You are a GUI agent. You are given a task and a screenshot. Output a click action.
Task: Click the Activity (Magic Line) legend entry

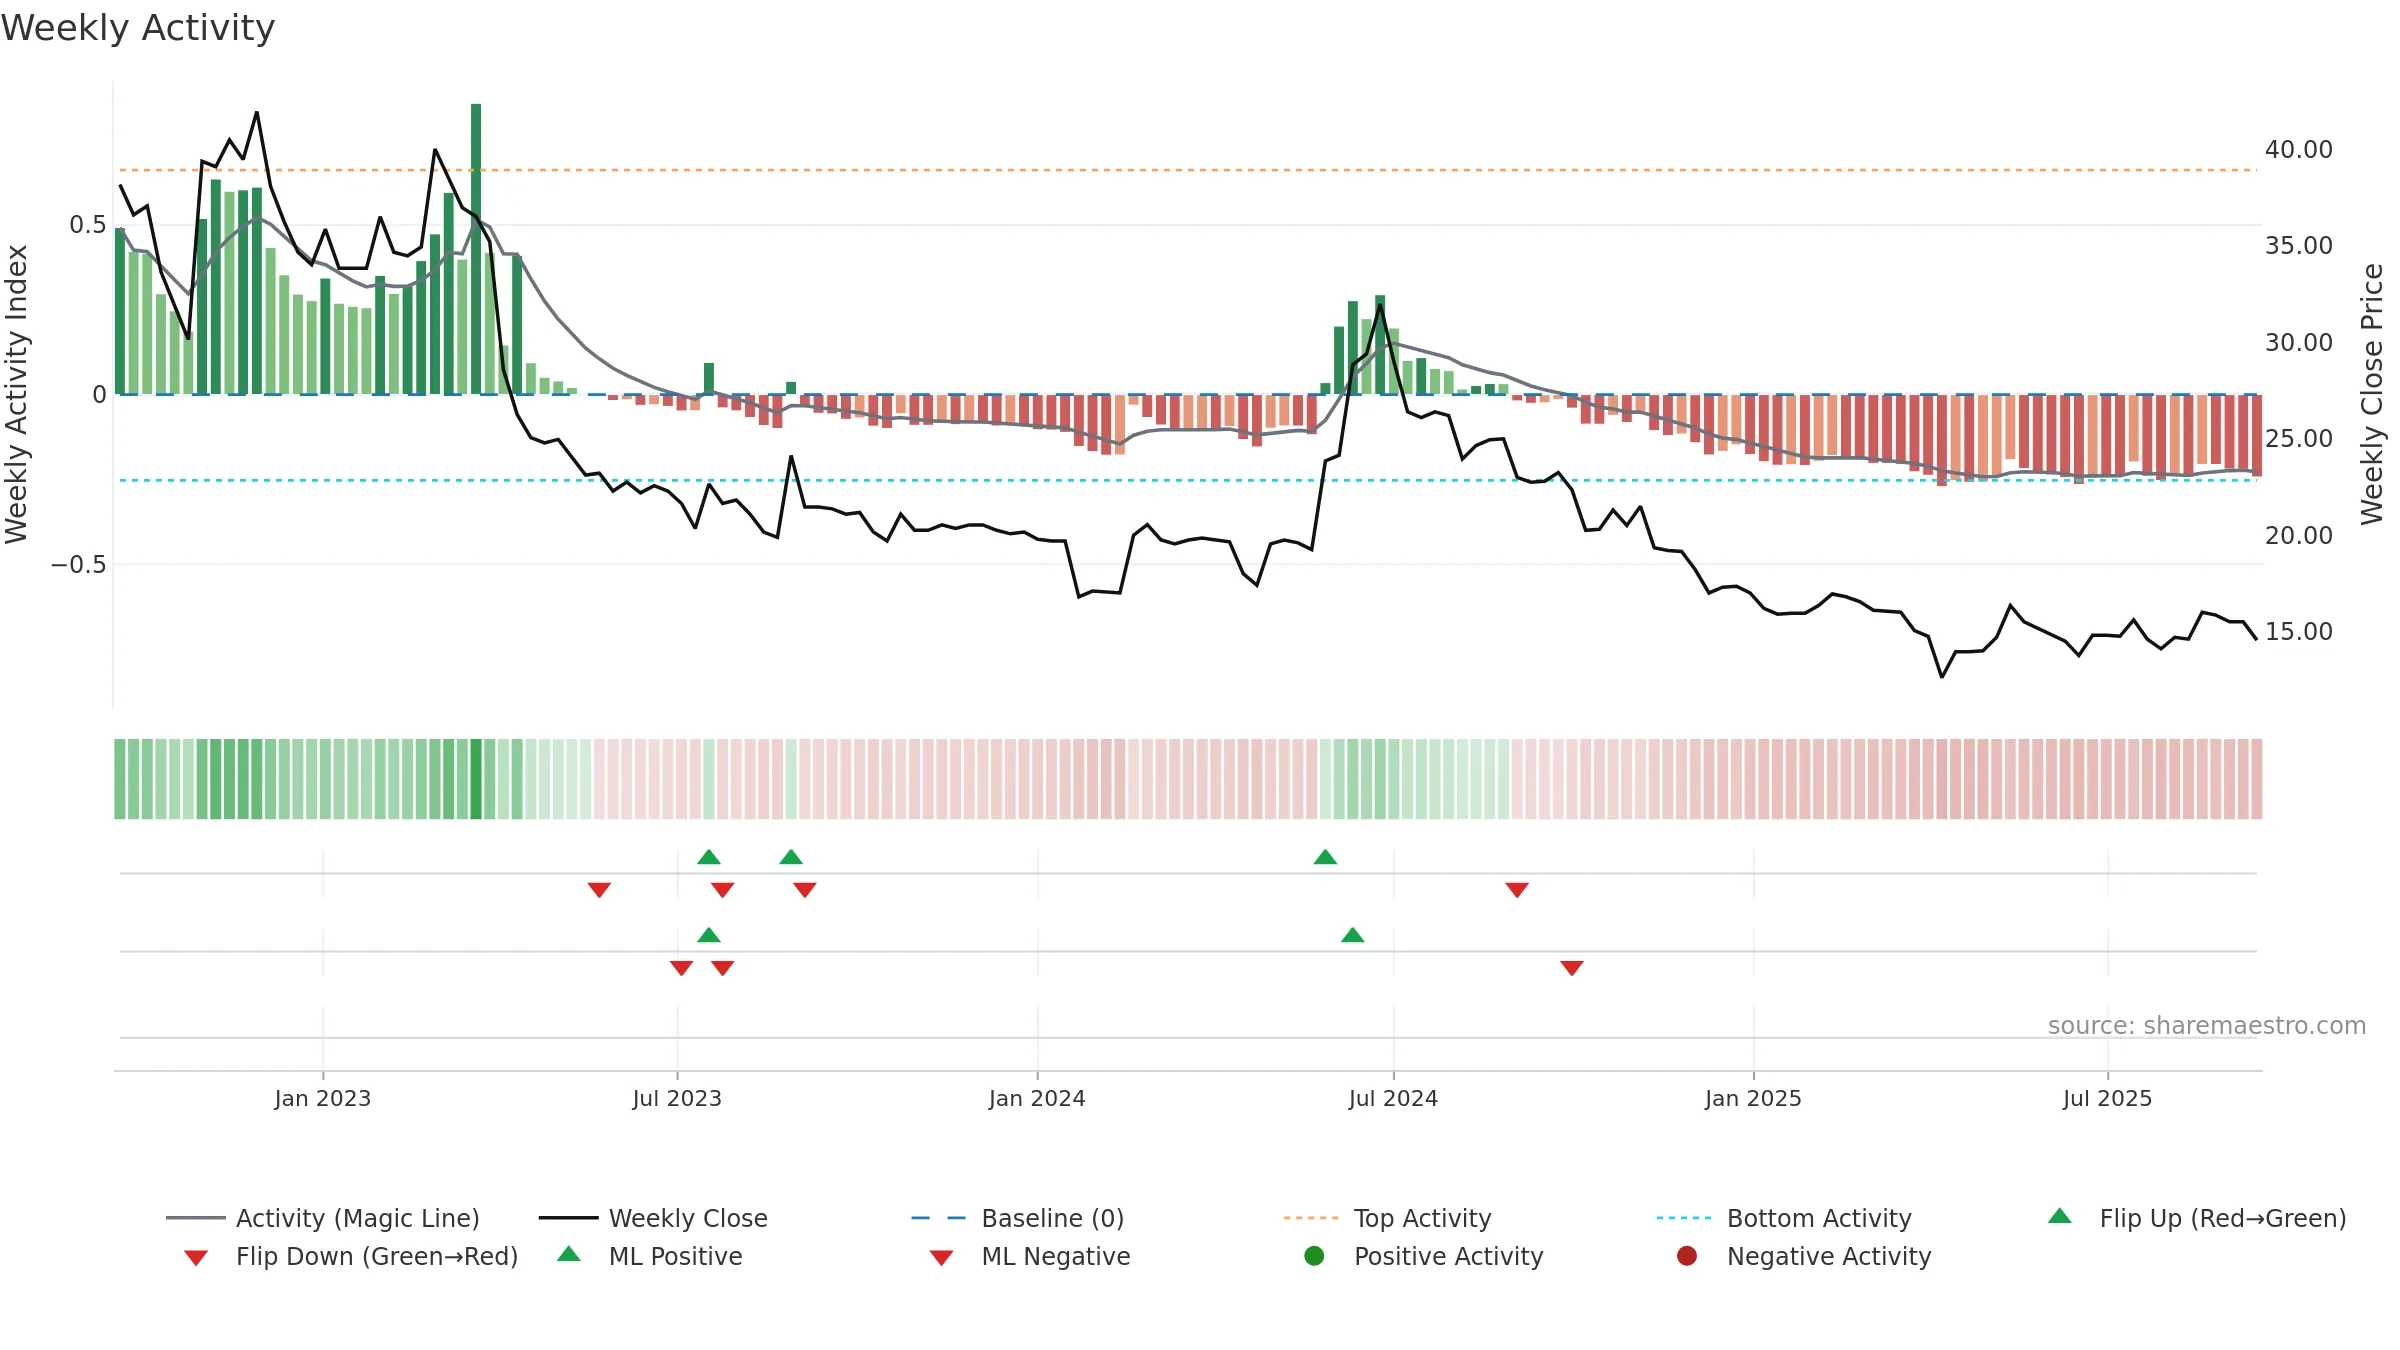(323, 1218)
